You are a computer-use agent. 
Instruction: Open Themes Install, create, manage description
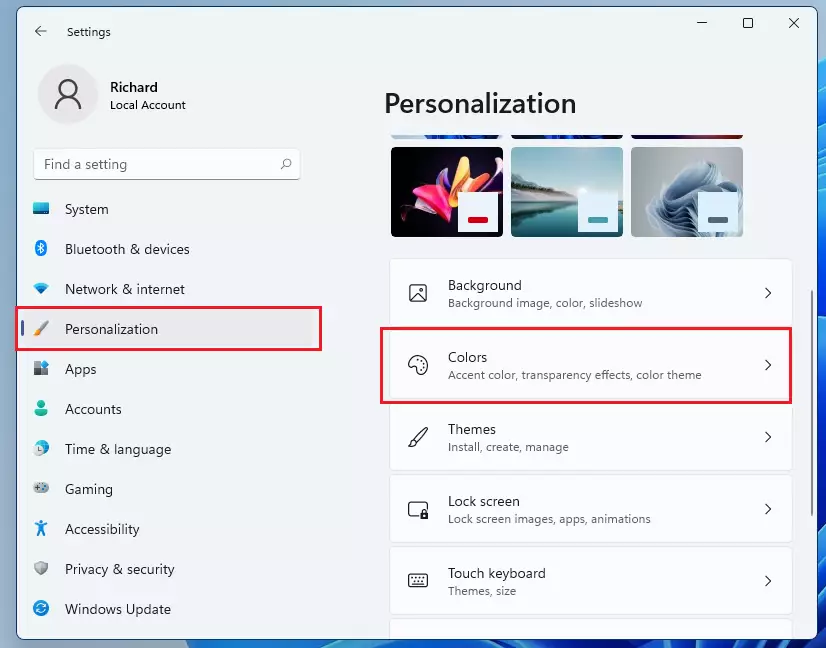point(508,447)
